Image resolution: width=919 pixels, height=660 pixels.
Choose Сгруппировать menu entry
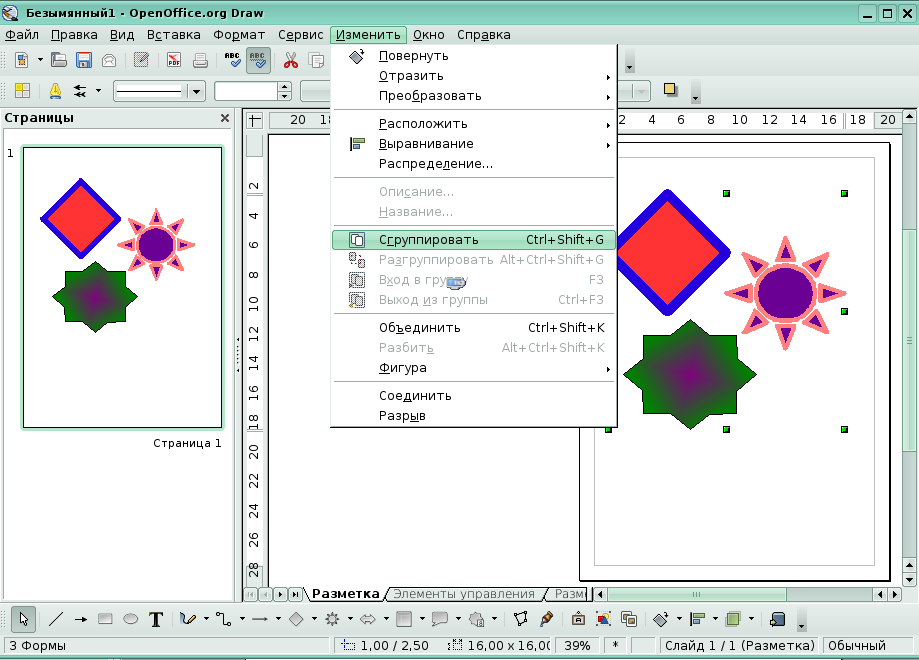click(x=428, y=240)
